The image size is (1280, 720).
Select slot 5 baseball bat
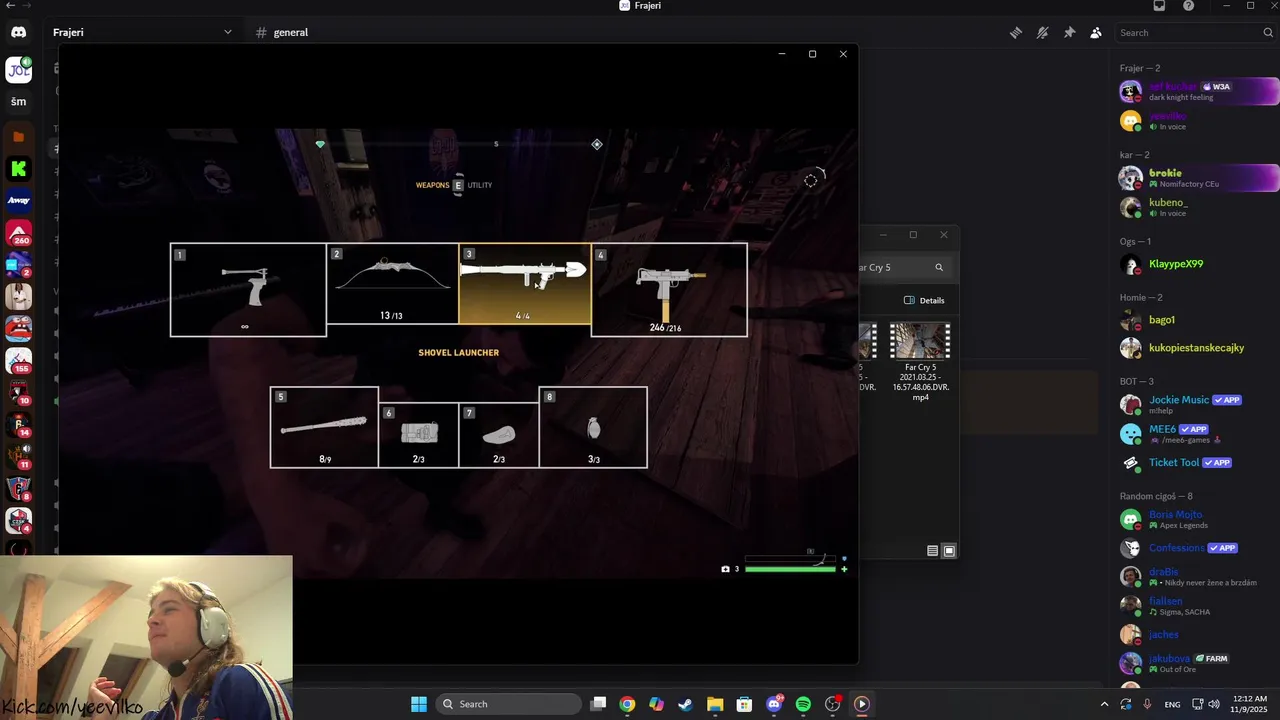[324, 427]
